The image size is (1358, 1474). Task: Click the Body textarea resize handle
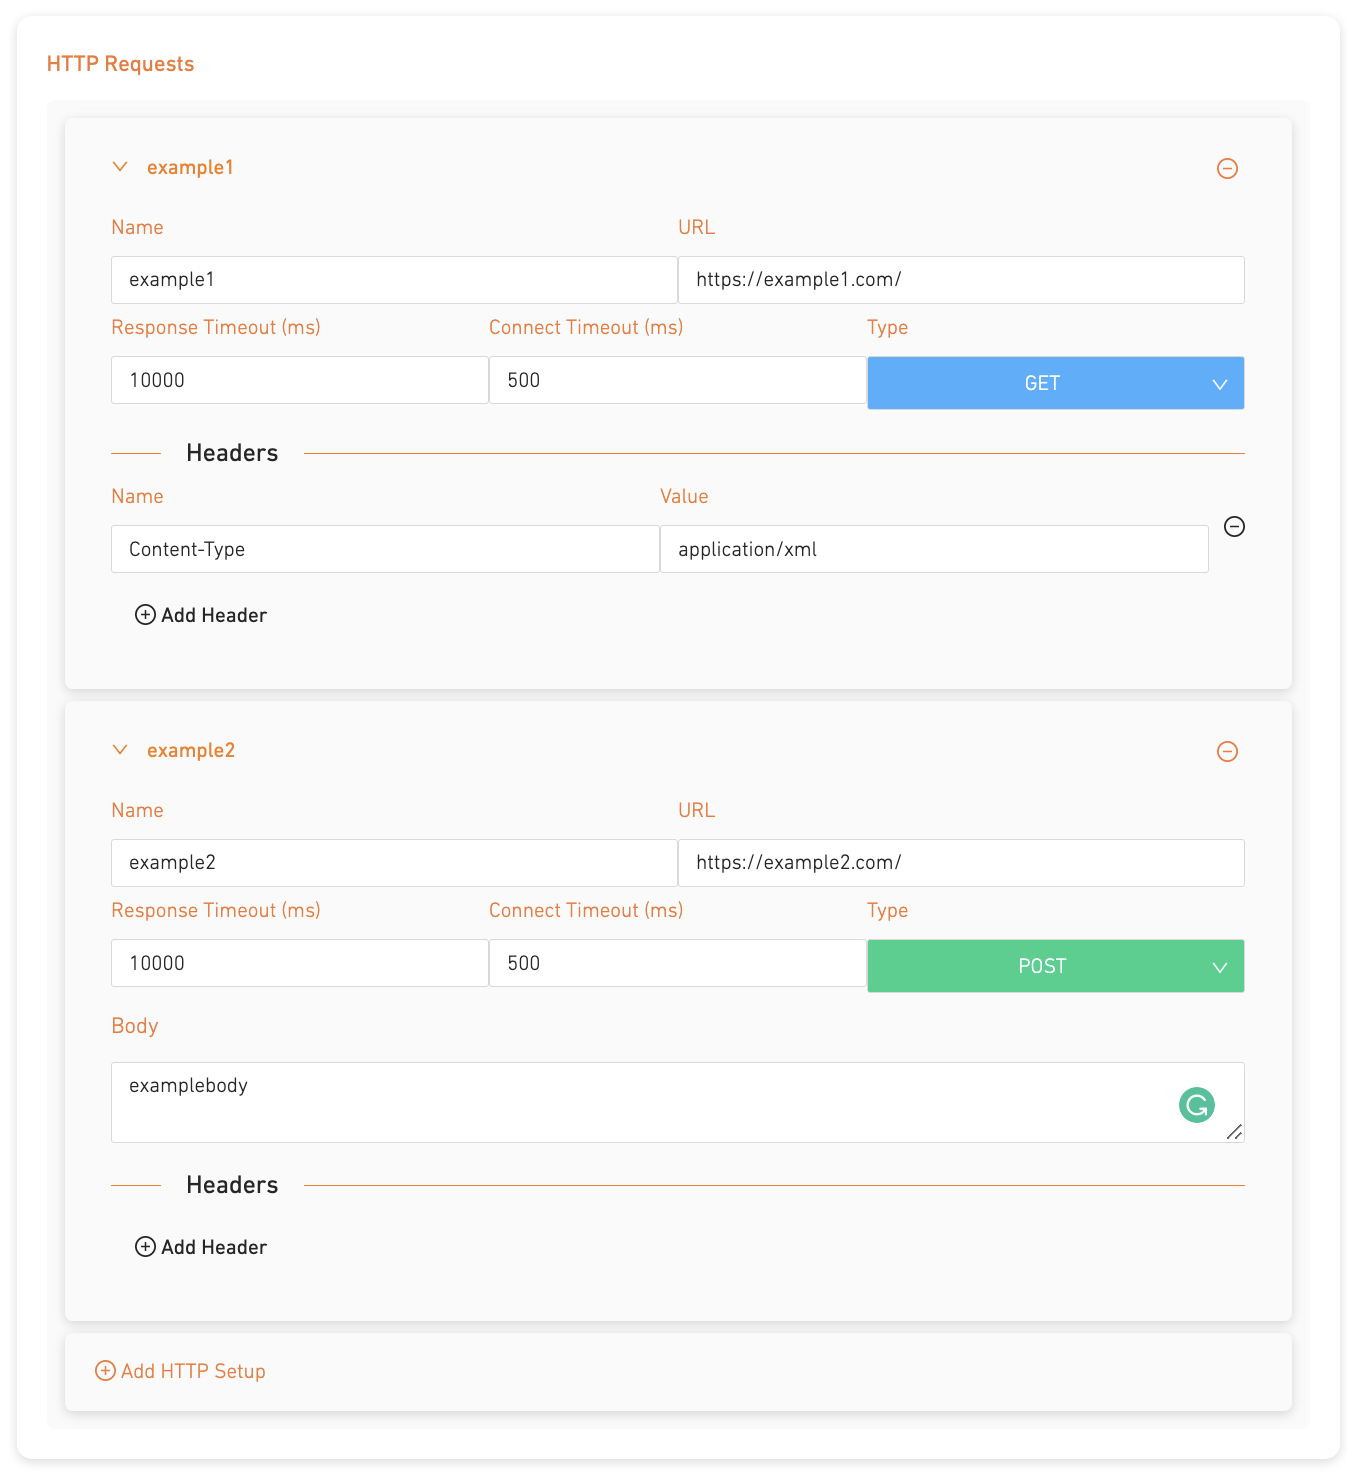pyautogui.click(x=1235, y=1132)
